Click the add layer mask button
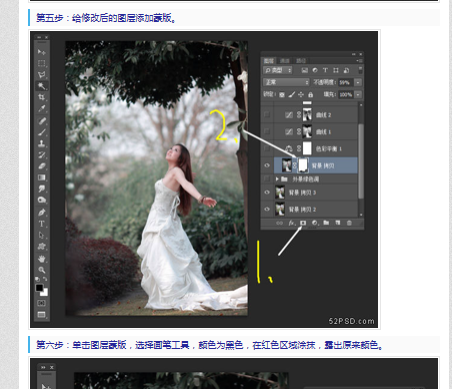 303,223
